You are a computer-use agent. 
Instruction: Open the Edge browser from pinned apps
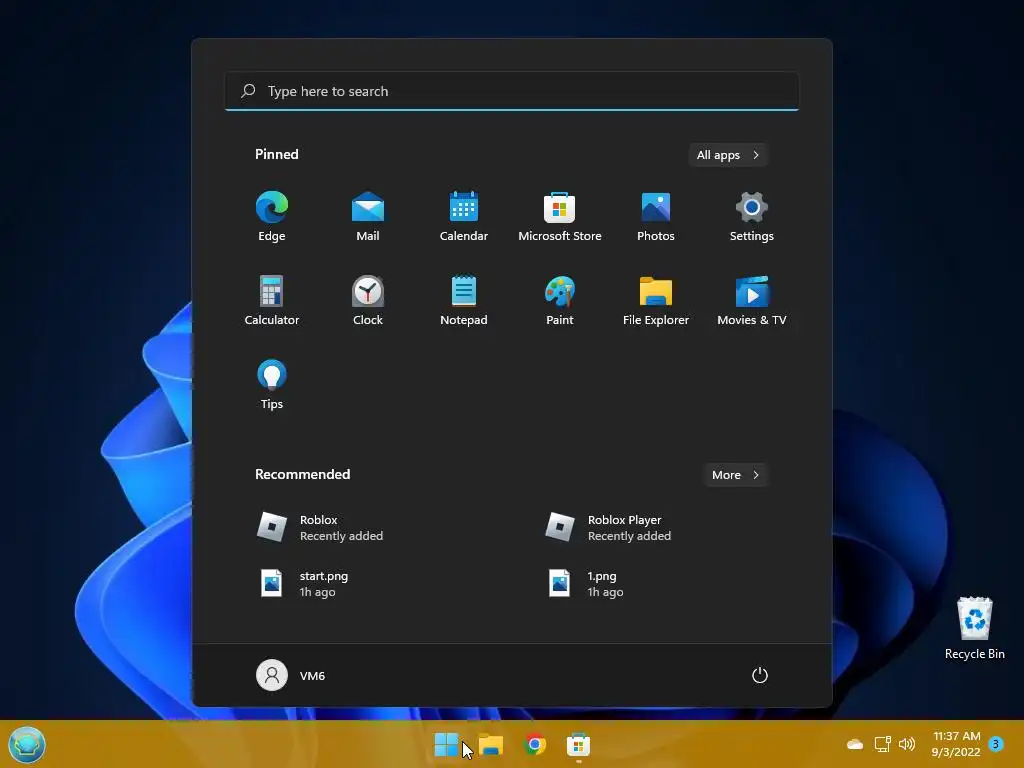pos(272,217)
